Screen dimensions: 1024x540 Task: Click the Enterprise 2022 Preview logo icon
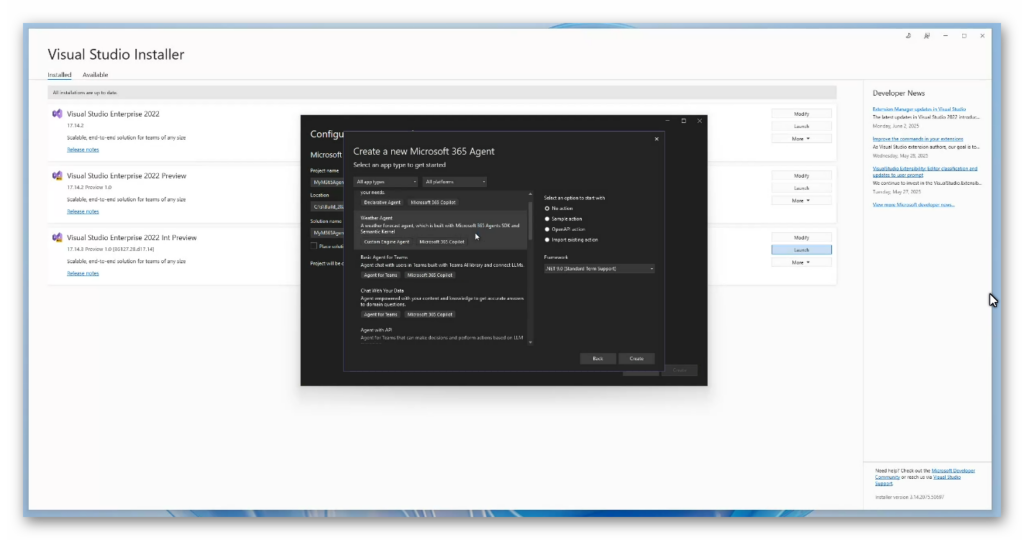pos(57,176)
